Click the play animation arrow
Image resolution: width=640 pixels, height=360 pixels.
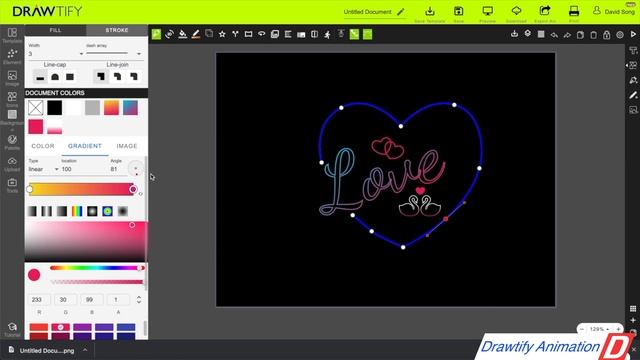point(633,35)
